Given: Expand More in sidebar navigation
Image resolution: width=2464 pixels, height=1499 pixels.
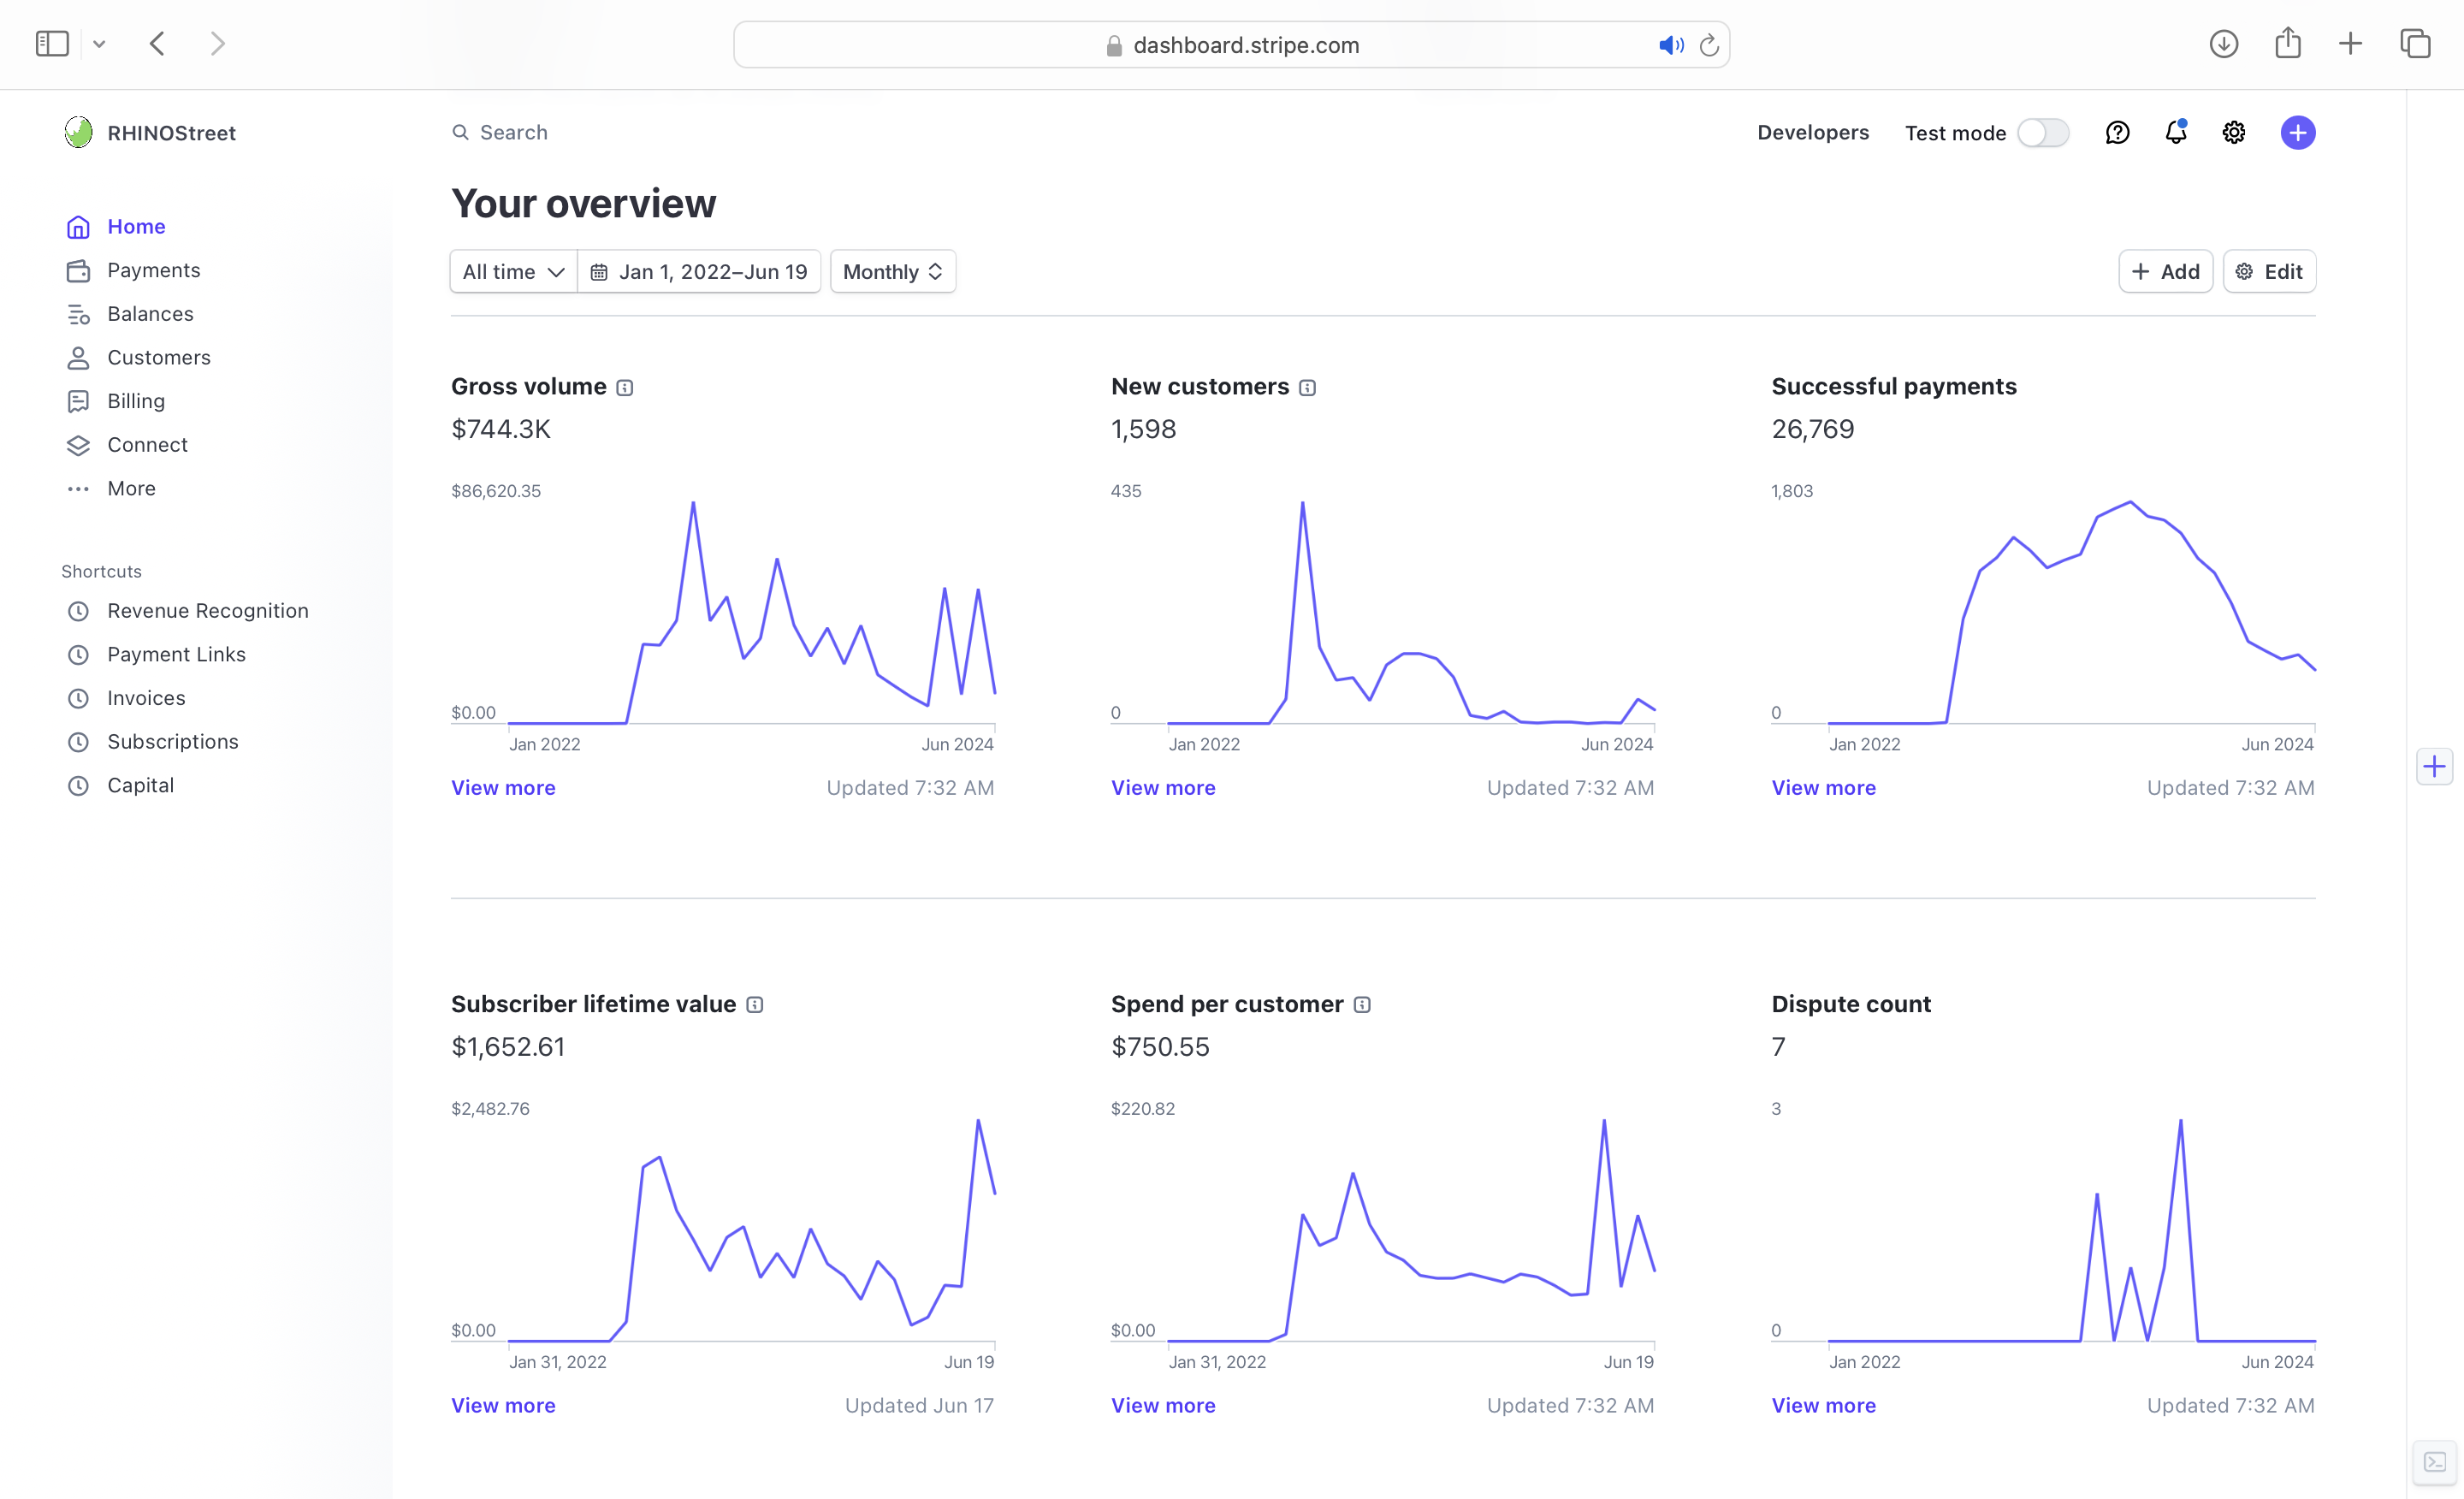Looking at the screenshot, I should coord(131,488).
